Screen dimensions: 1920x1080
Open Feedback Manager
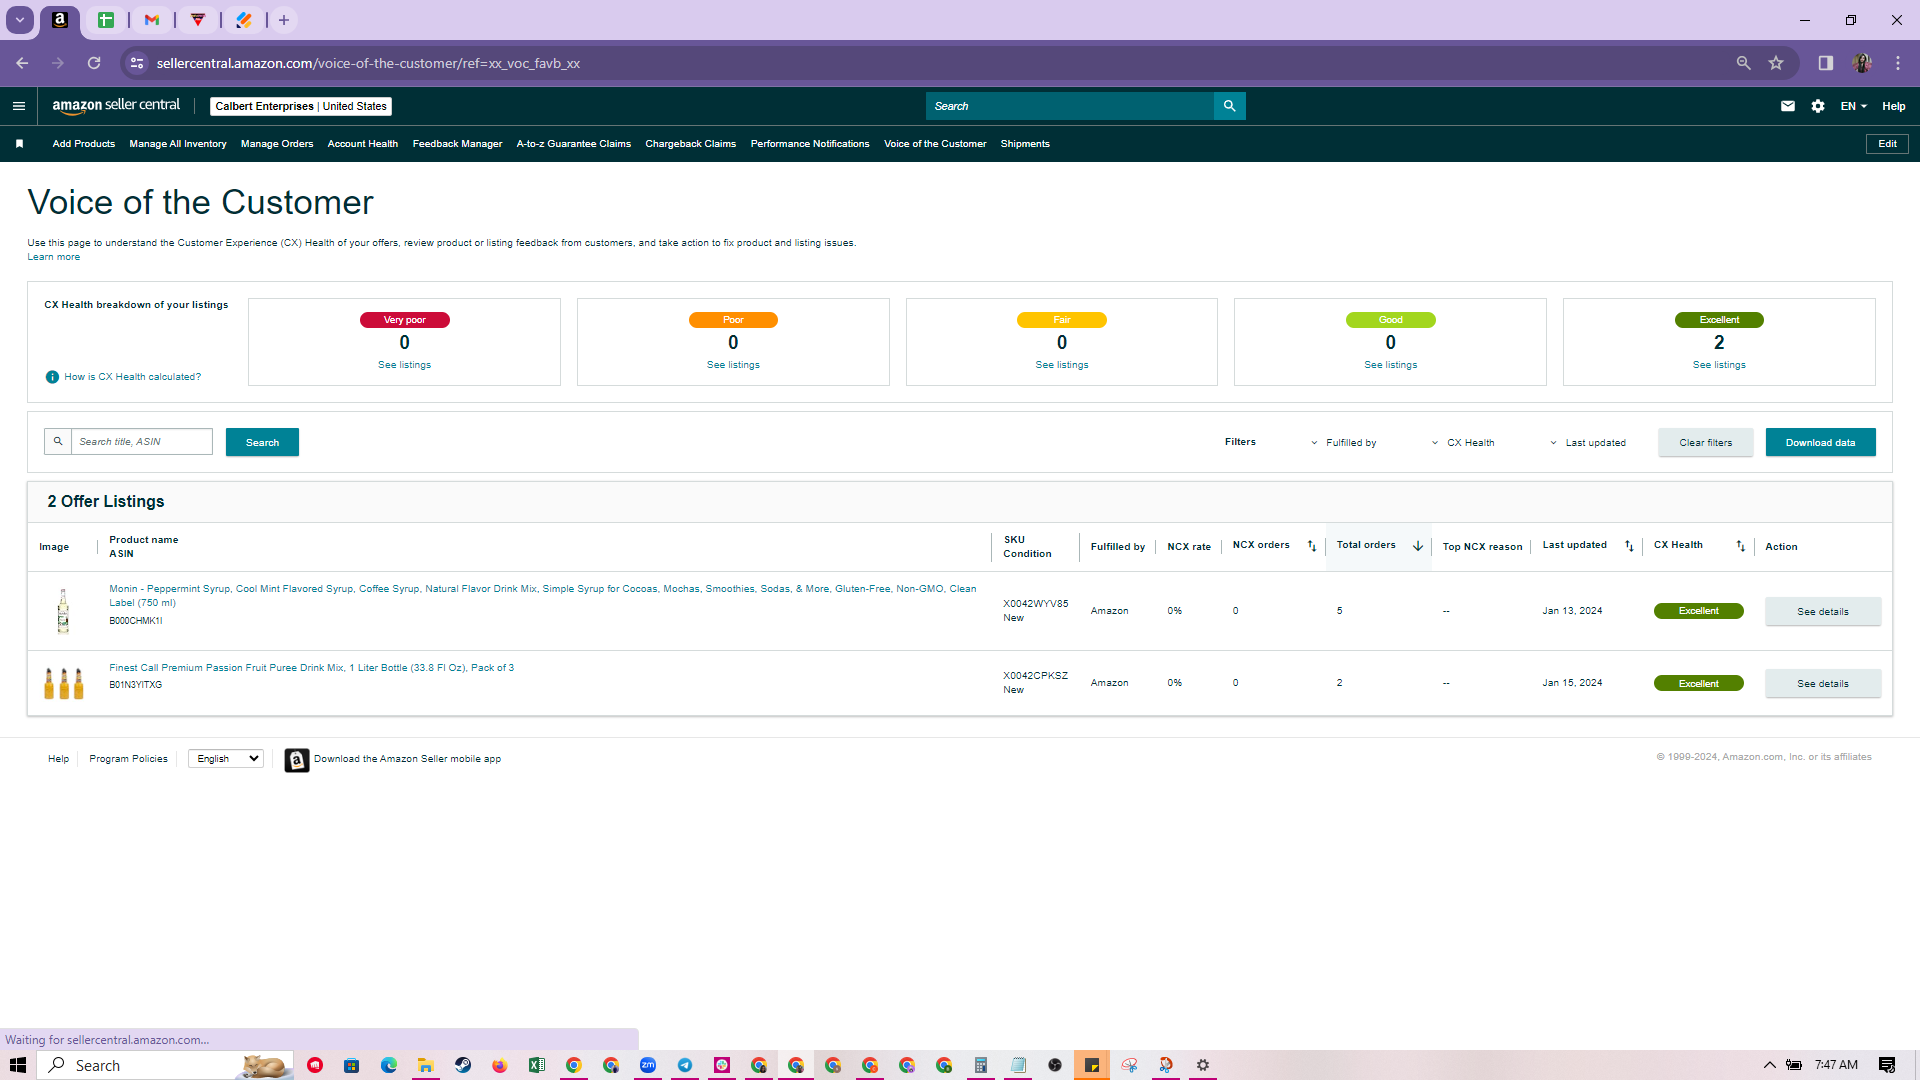coord(458,144)
